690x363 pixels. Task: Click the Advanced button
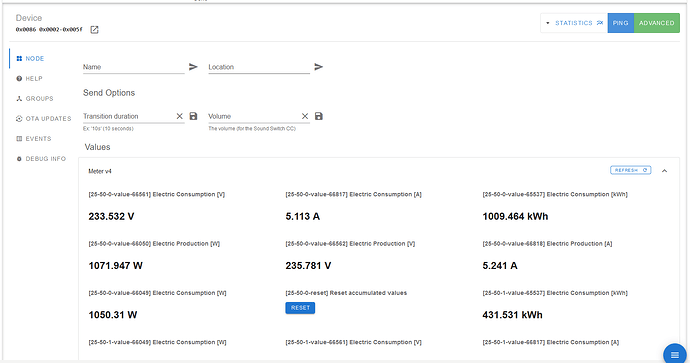657,23
